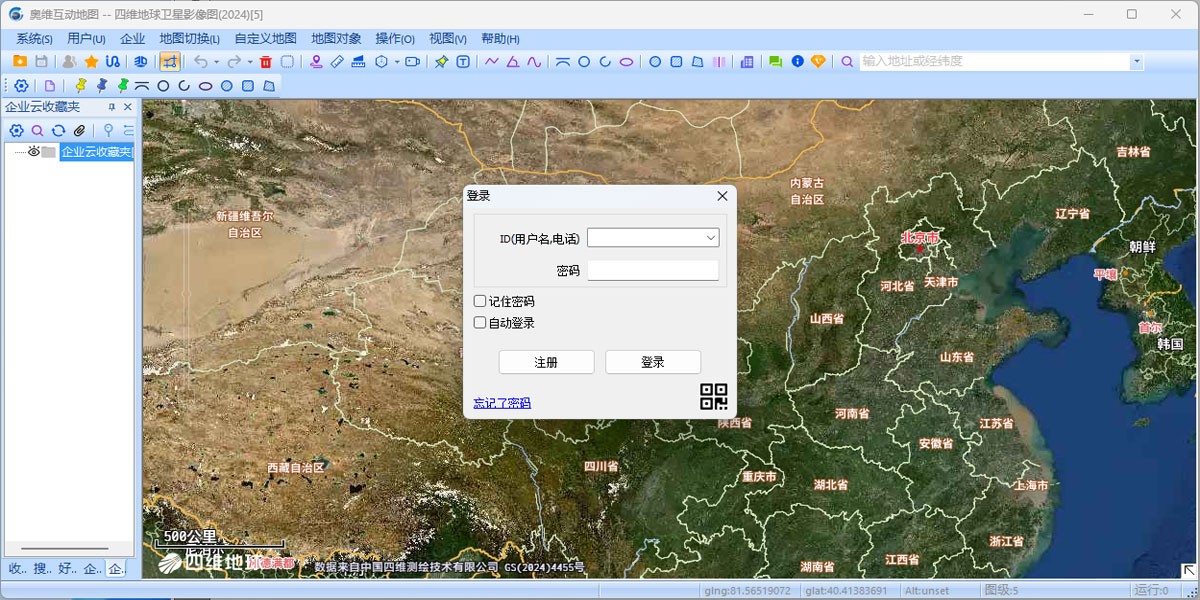Screen dimensions: 1200x600
Task: Enable the 自动登录 checkbox
Action: tap(480, 323)
